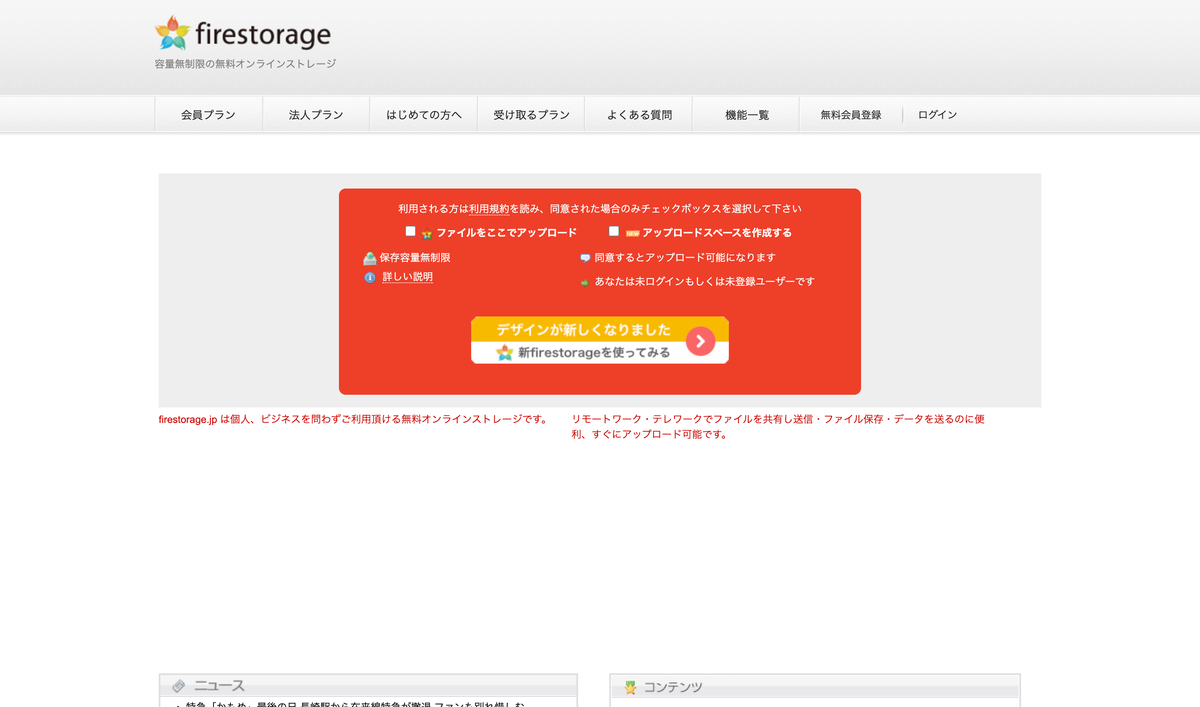Click the あなたは未ログインもしくは未登録ユーザーです text
The width and height of the screenshot is (1200, 707).
click(705, 282)
